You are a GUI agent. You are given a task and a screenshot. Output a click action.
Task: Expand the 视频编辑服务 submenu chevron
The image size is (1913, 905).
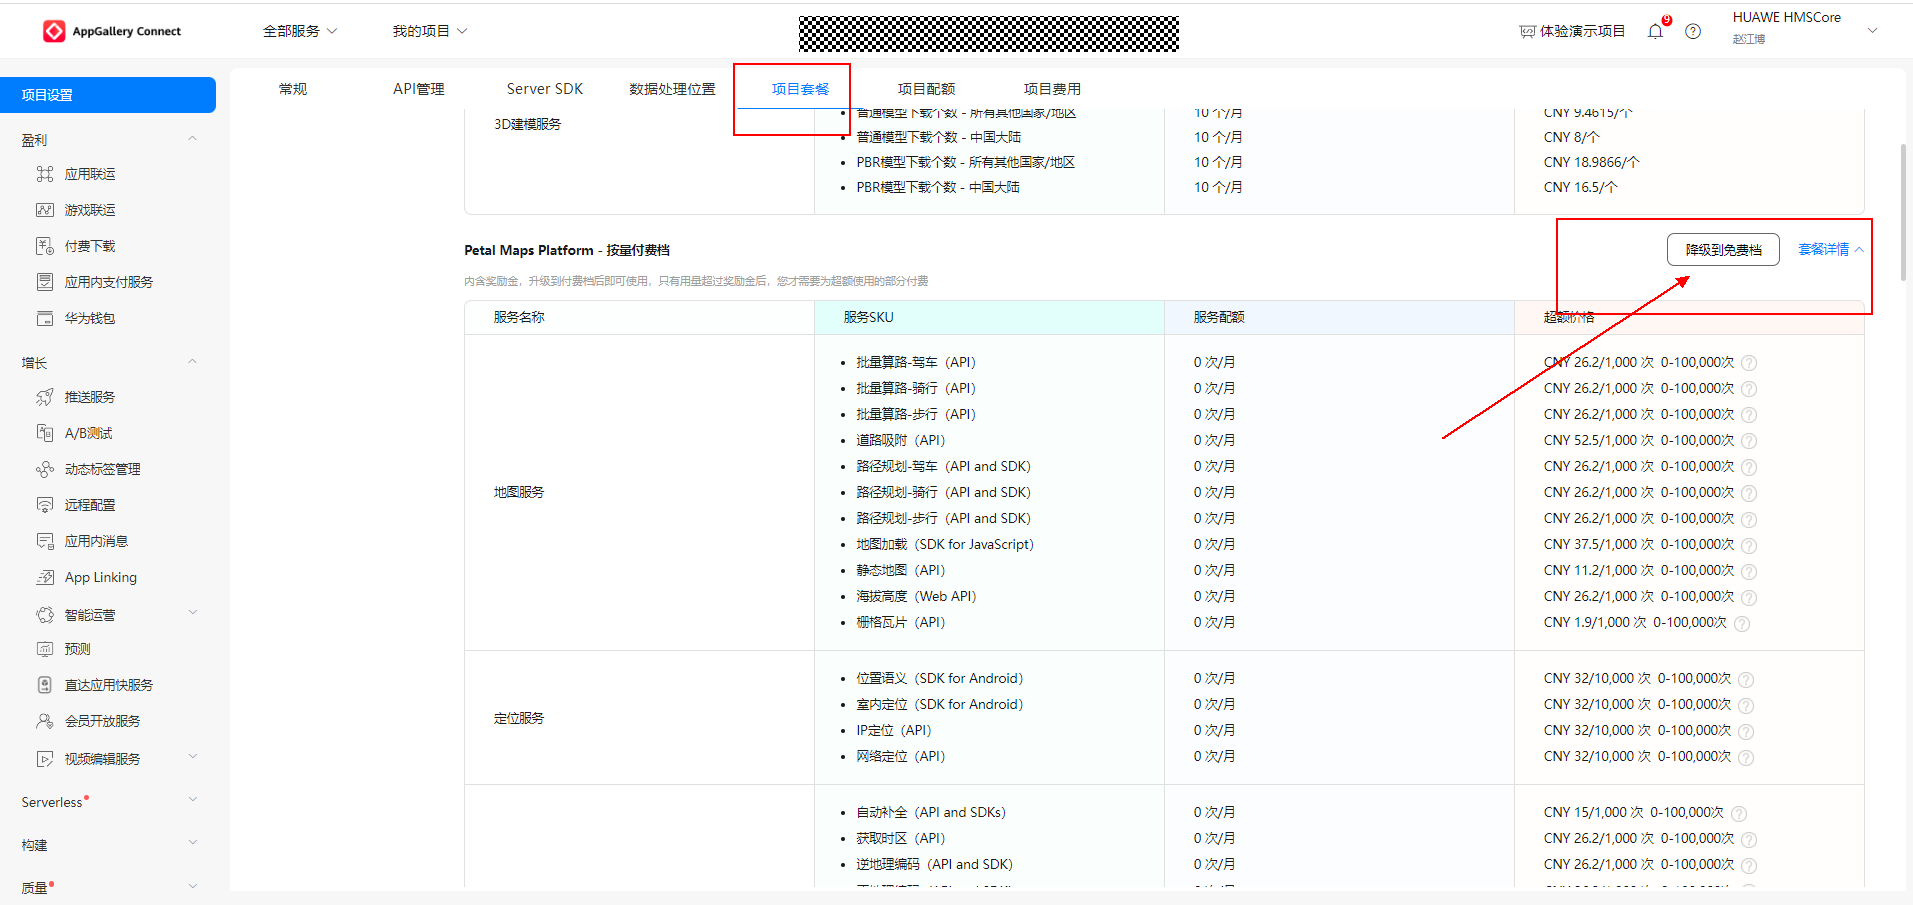click(x=193, y=757)
